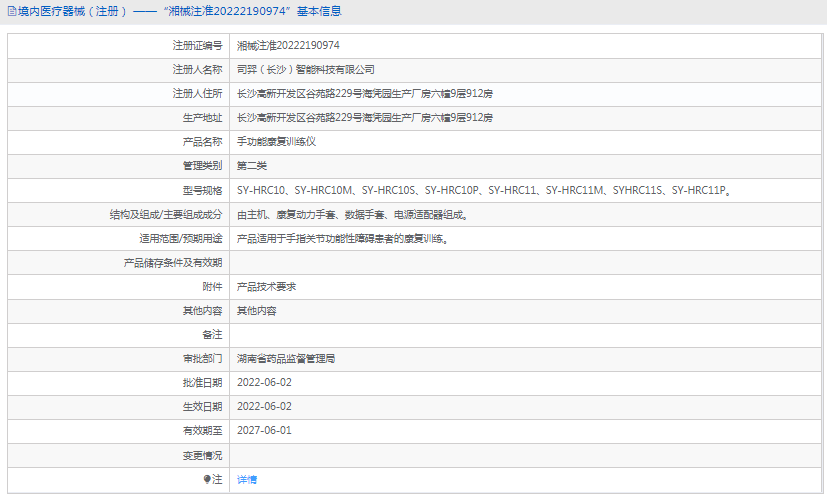Image resolution: width=827 pixels, height=500 pixels.
Task: Select the 产品名称 label
Action: 203,142
